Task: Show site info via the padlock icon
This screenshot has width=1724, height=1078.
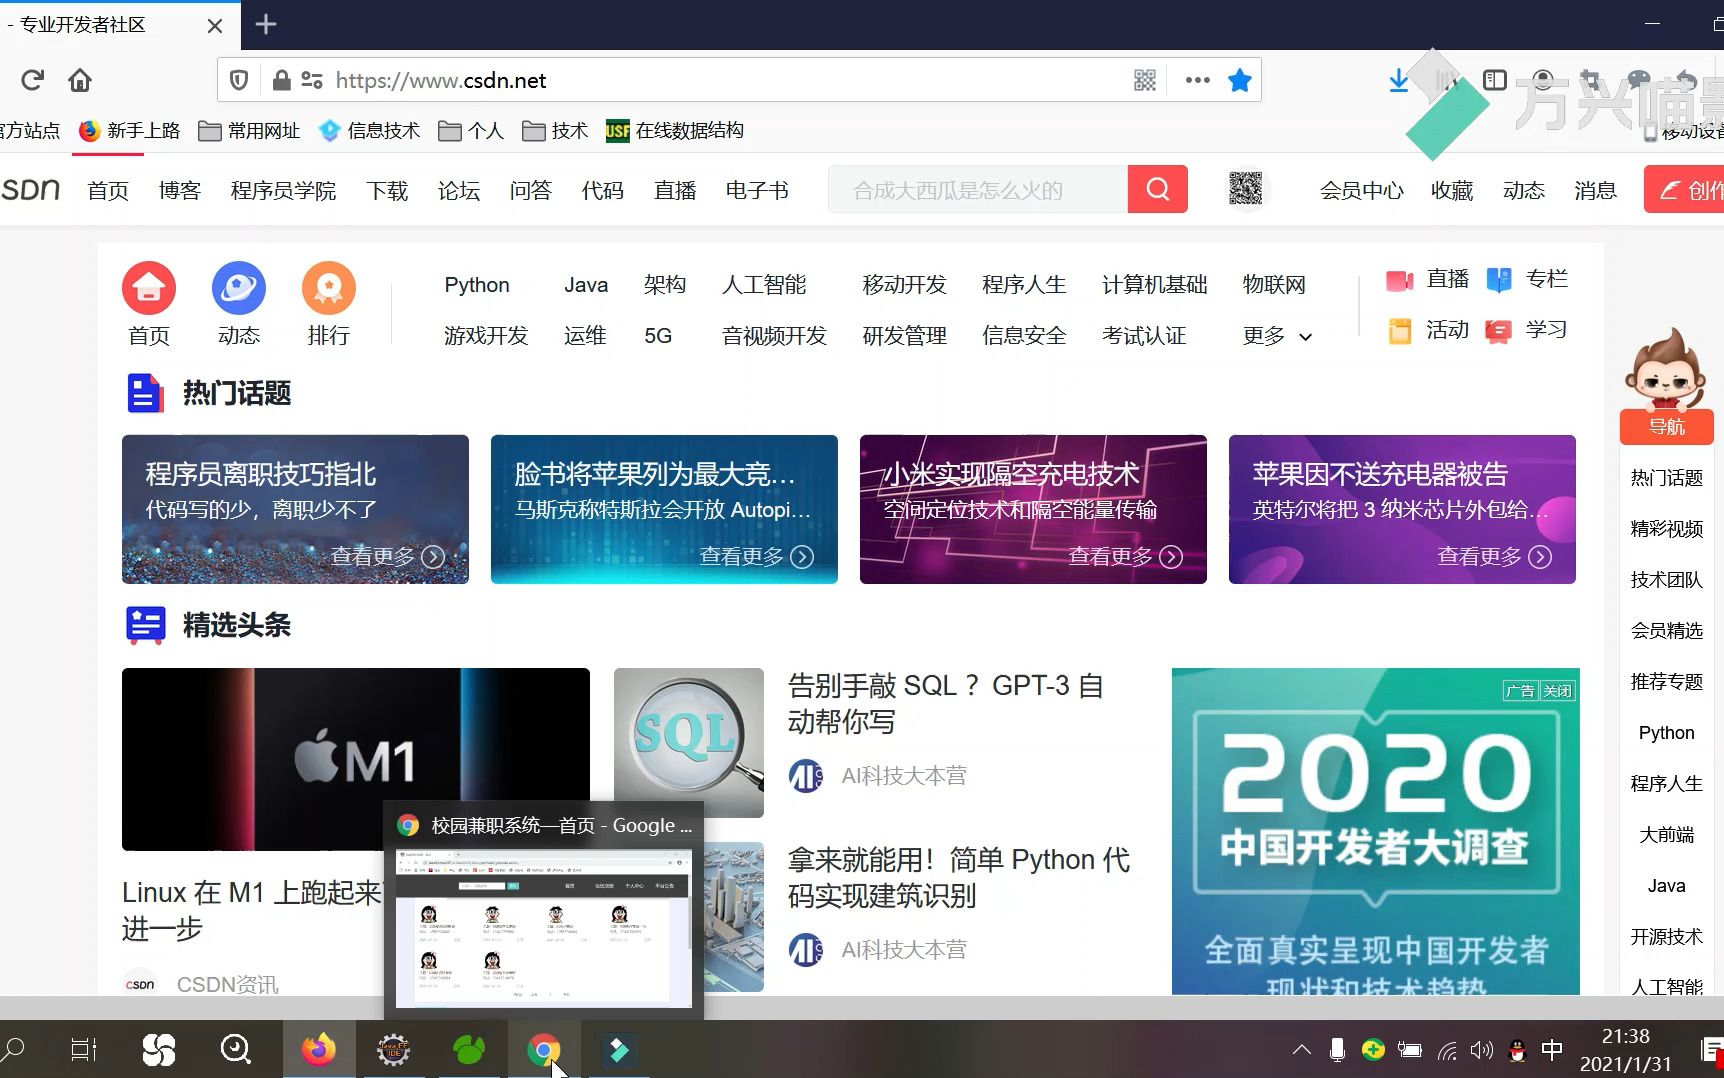Action: (281, 80)
